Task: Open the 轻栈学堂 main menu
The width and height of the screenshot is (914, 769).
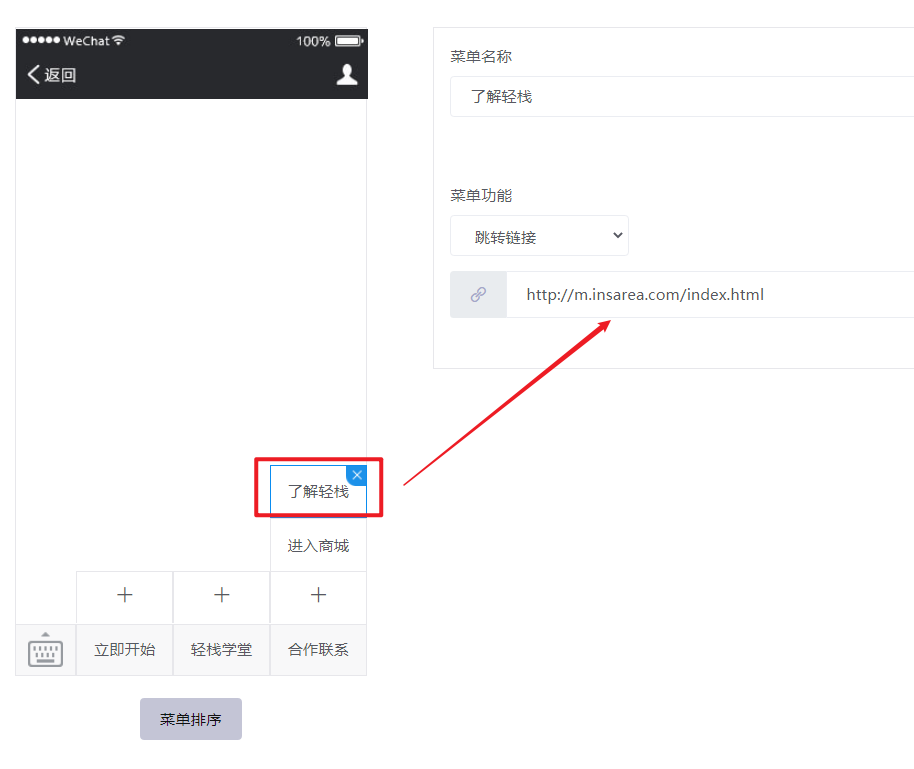Action: pos(222,650)
